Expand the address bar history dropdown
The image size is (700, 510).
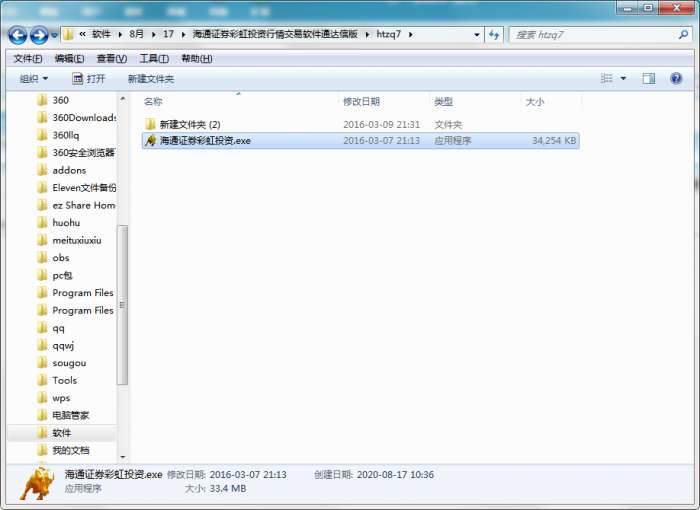[477, 34]
